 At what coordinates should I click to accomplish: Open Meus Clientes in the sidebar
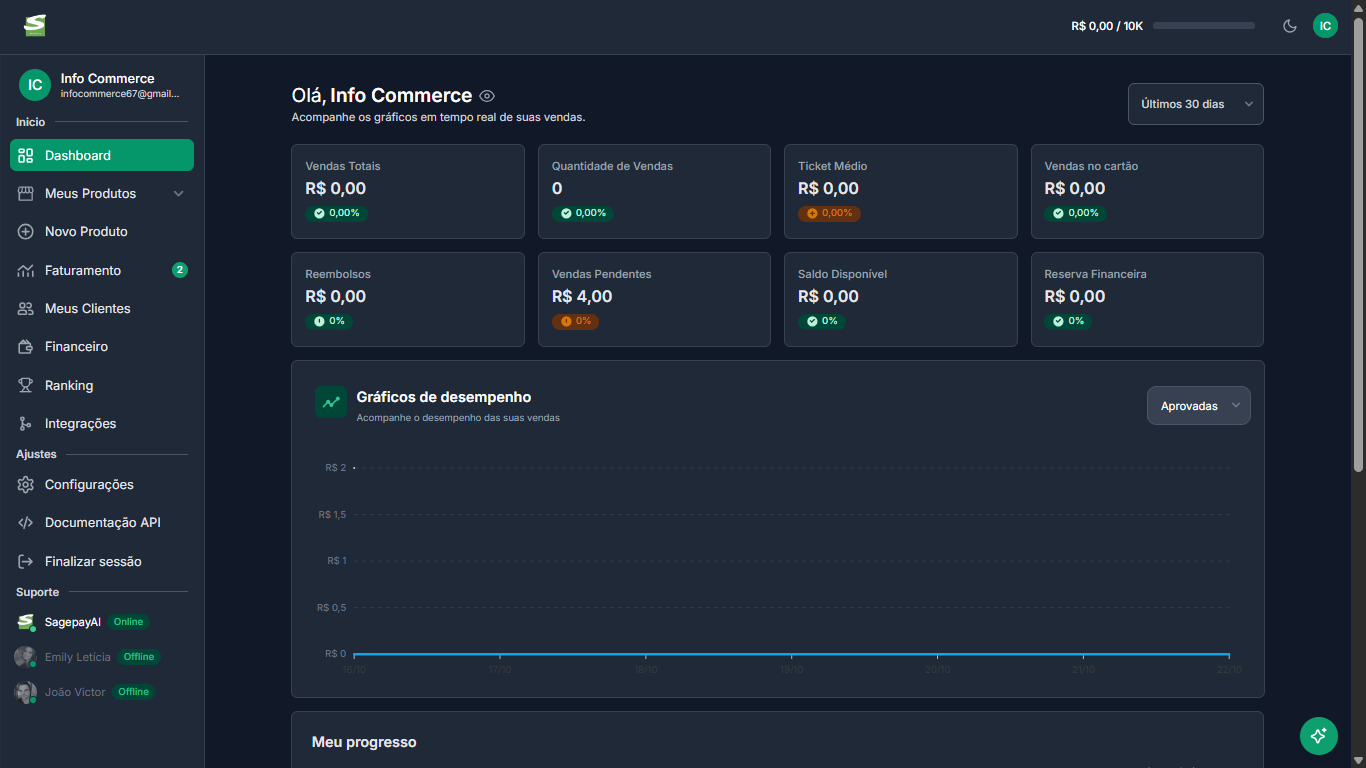88,309
